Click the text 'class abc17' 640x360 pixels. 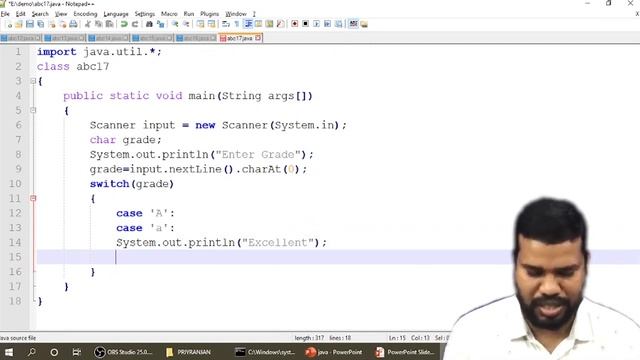tap(73, 67)
